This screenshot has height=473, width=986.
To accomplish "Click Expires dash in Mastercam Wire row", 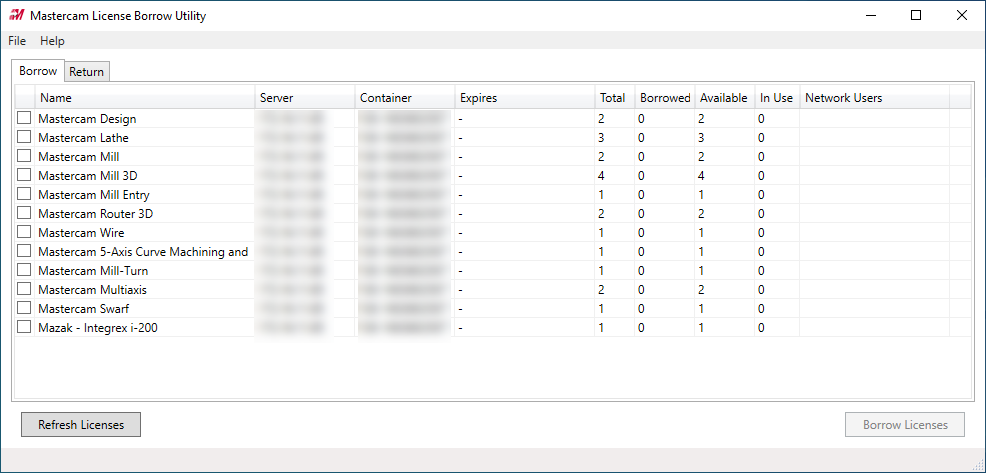I will coord(461,232).
